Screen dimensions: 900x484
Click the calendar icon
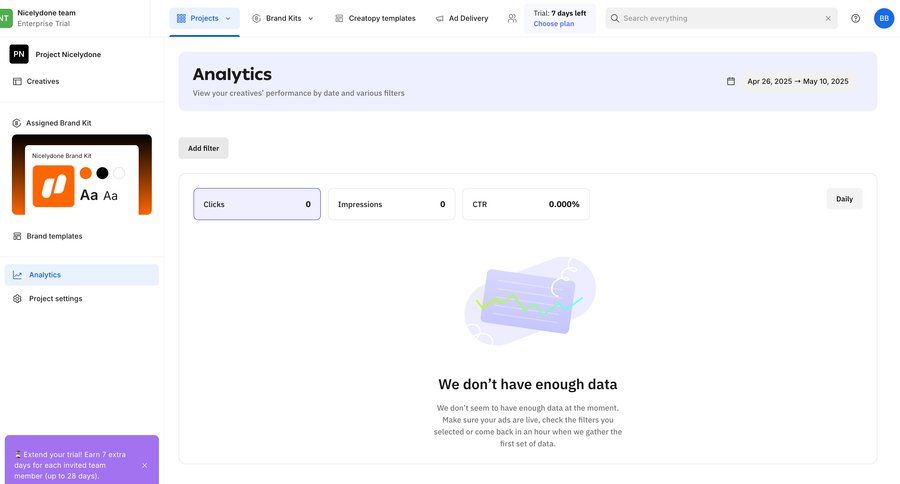pyautogui.click(x=731, y=82)
